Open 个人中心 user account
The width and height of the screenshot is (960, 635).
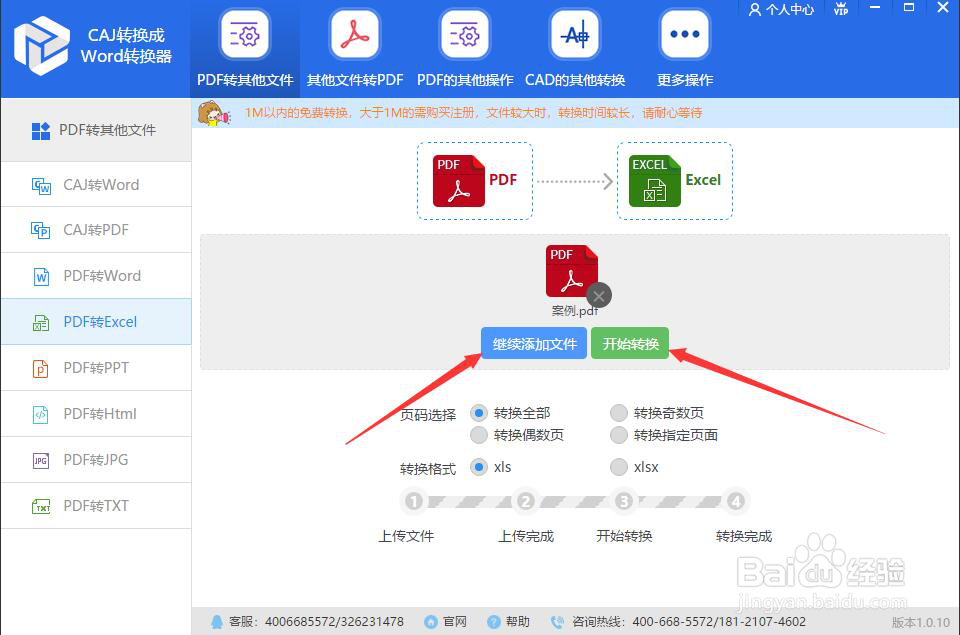click(x=782, y=9)
